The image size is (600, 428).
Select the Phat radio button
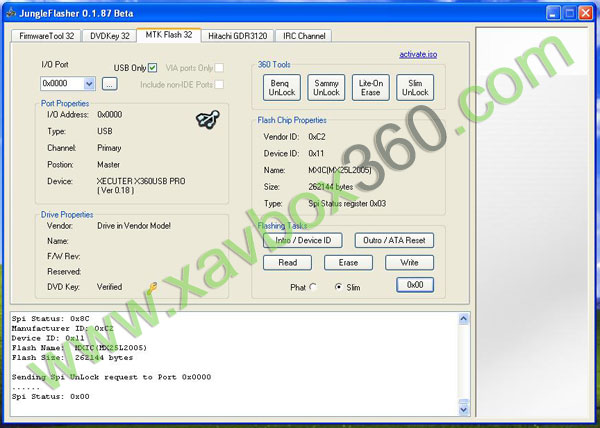pos(313,287)
